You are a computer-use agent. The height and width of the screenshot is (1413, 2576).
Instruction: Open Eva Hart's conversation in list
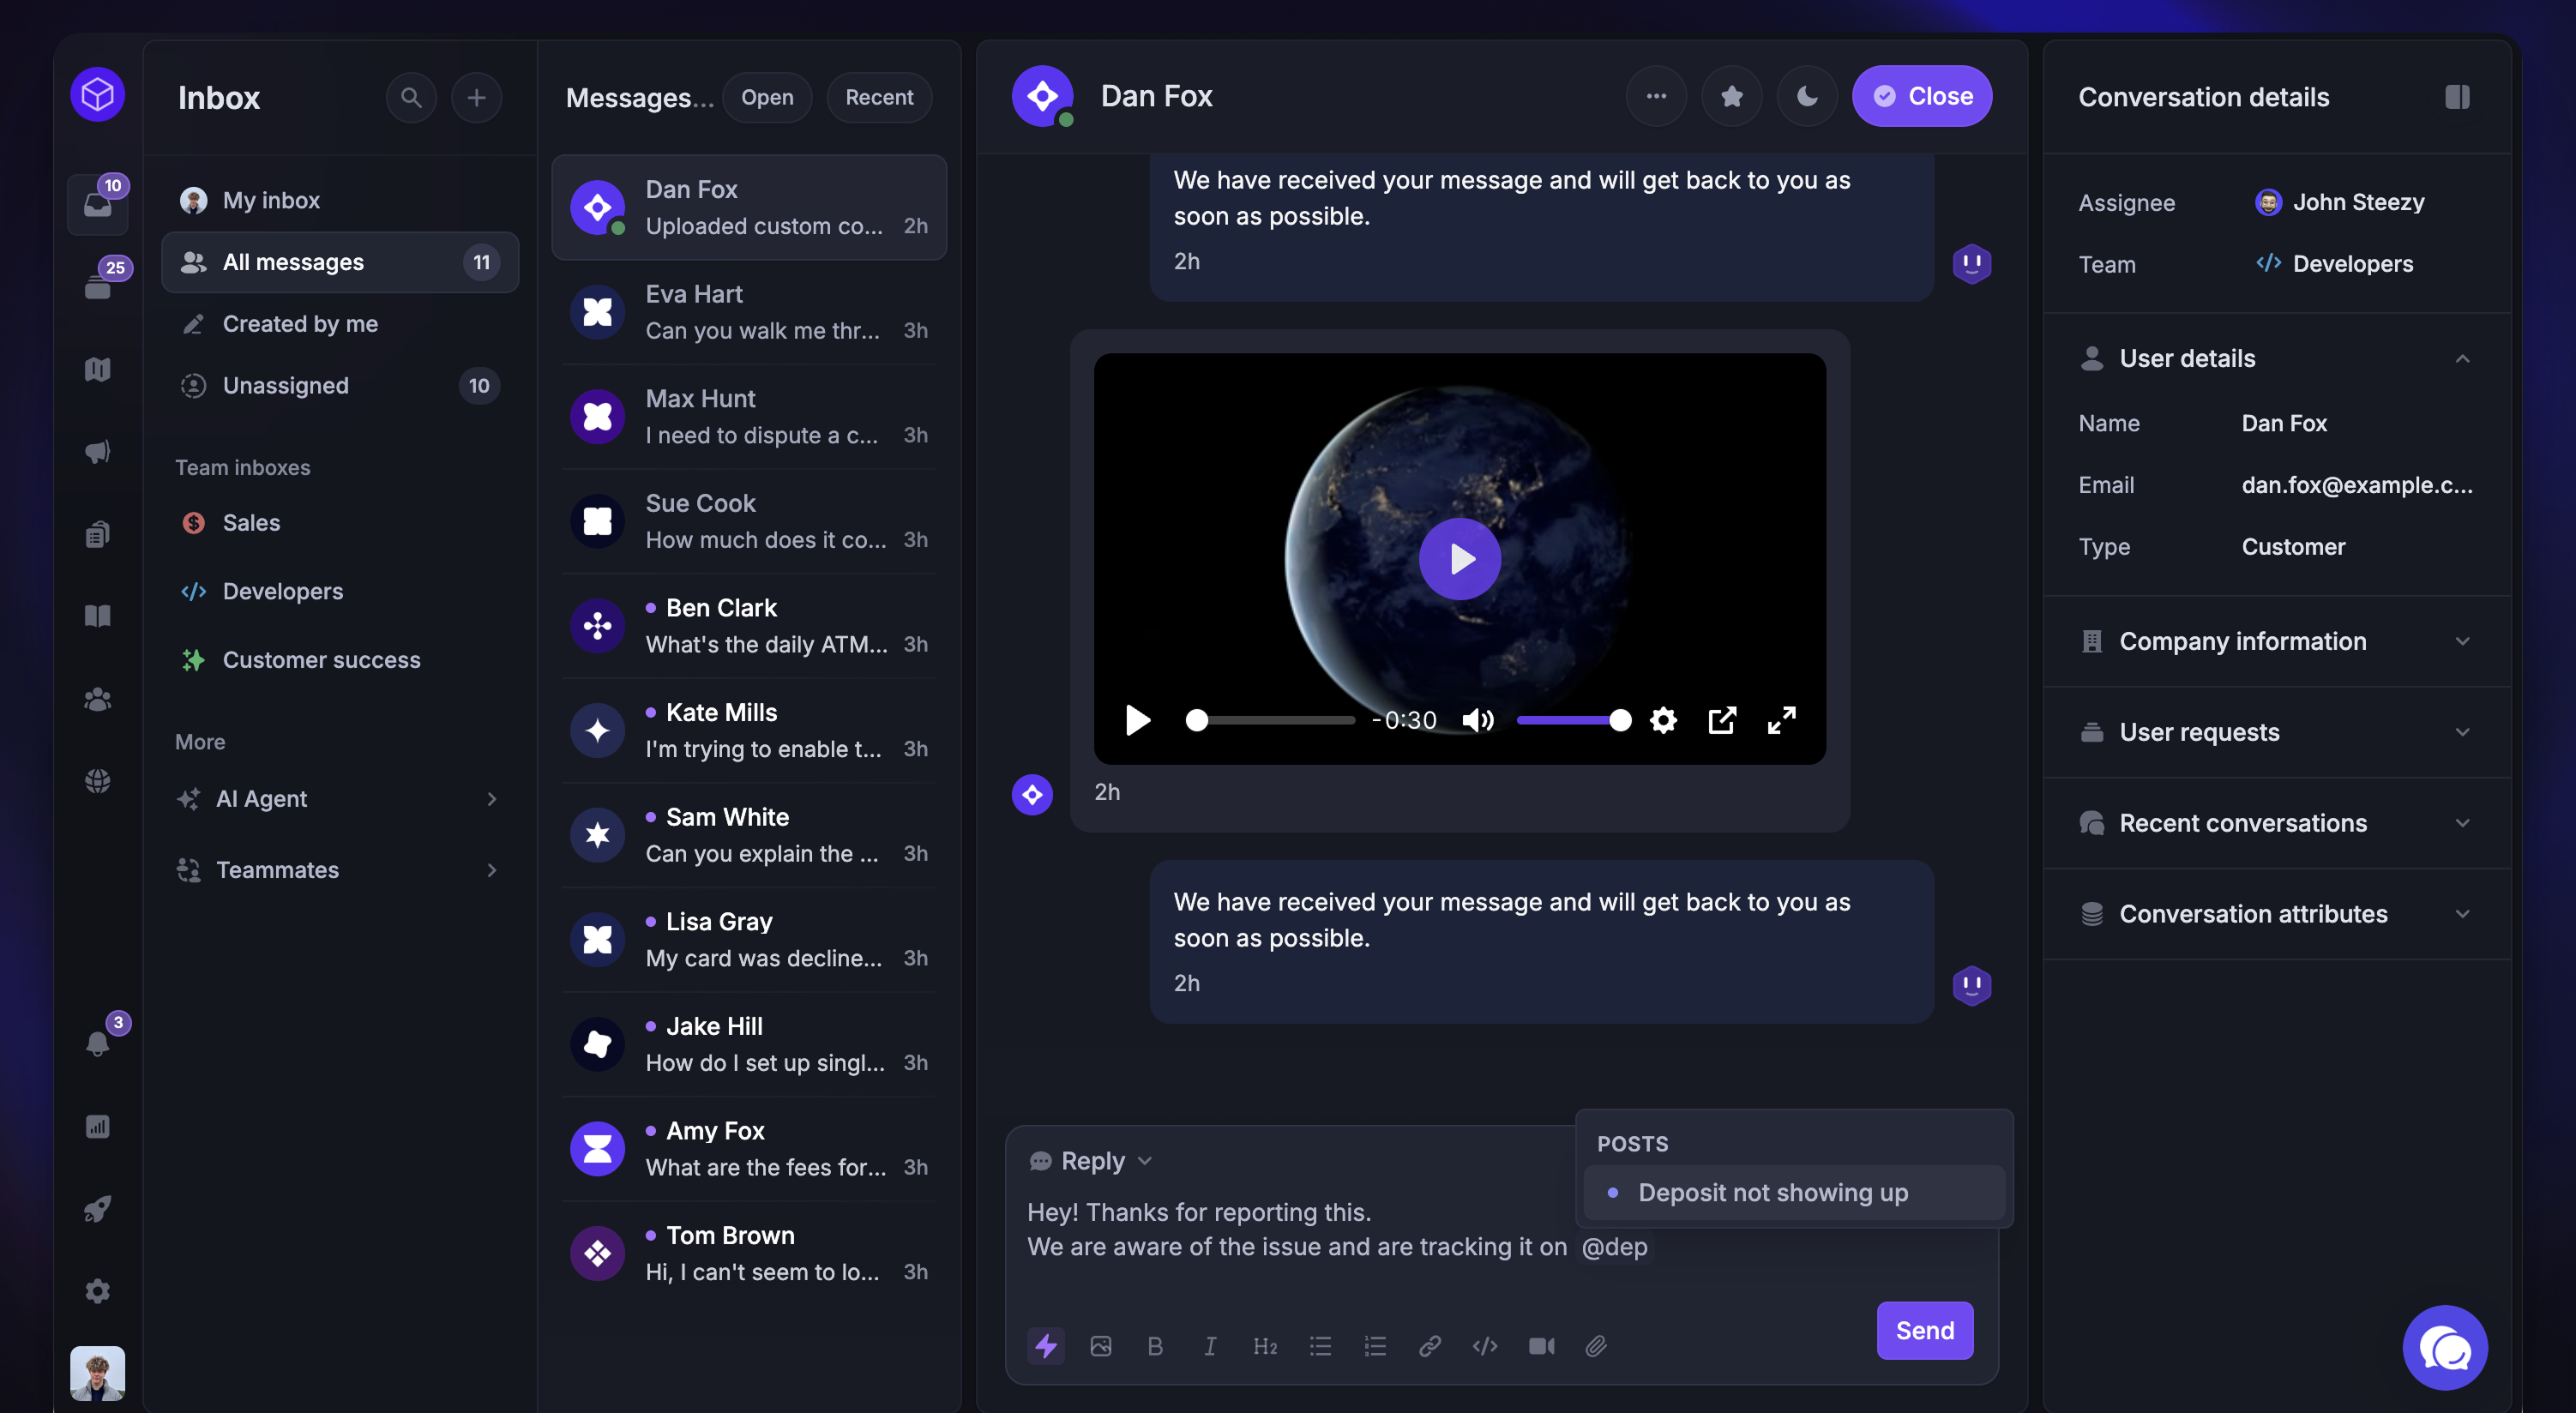click(749, 312)
